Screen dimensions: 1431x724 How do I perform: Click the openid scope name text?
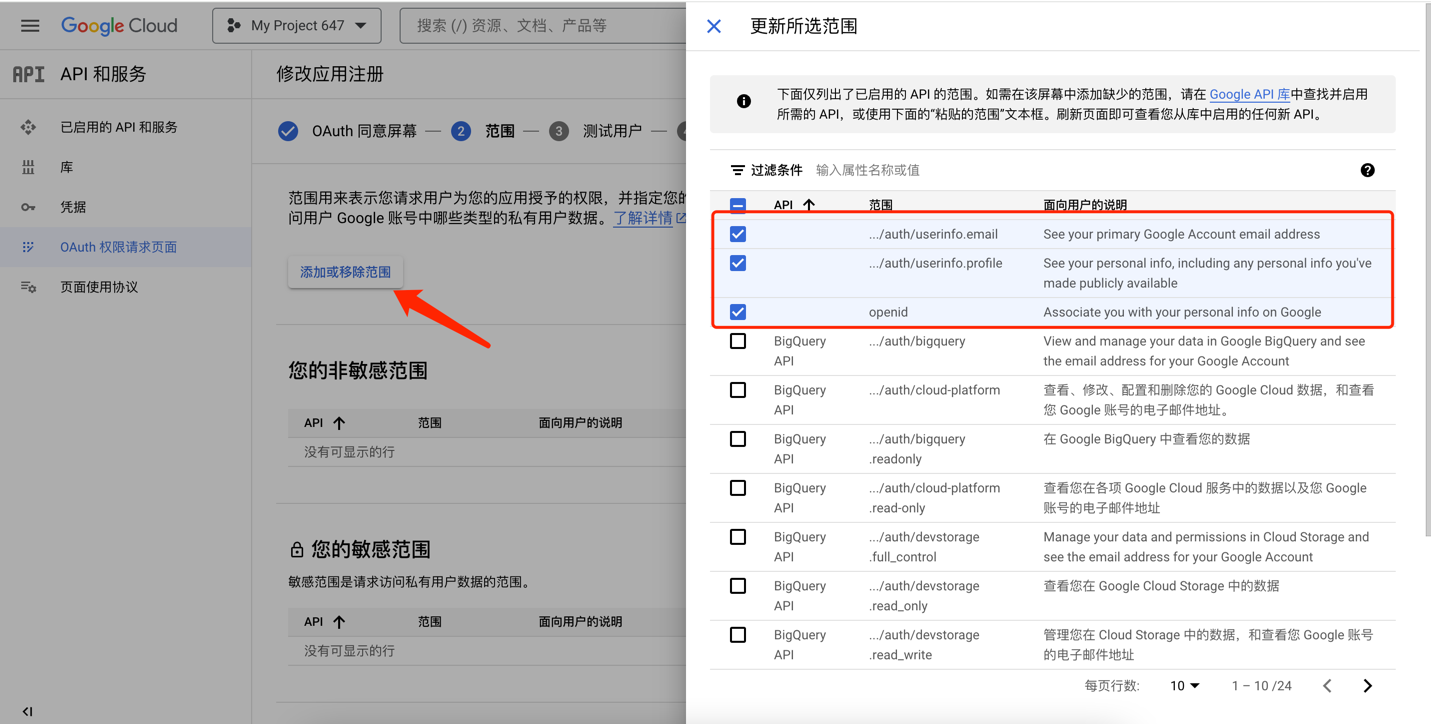[x=888, y=312]
